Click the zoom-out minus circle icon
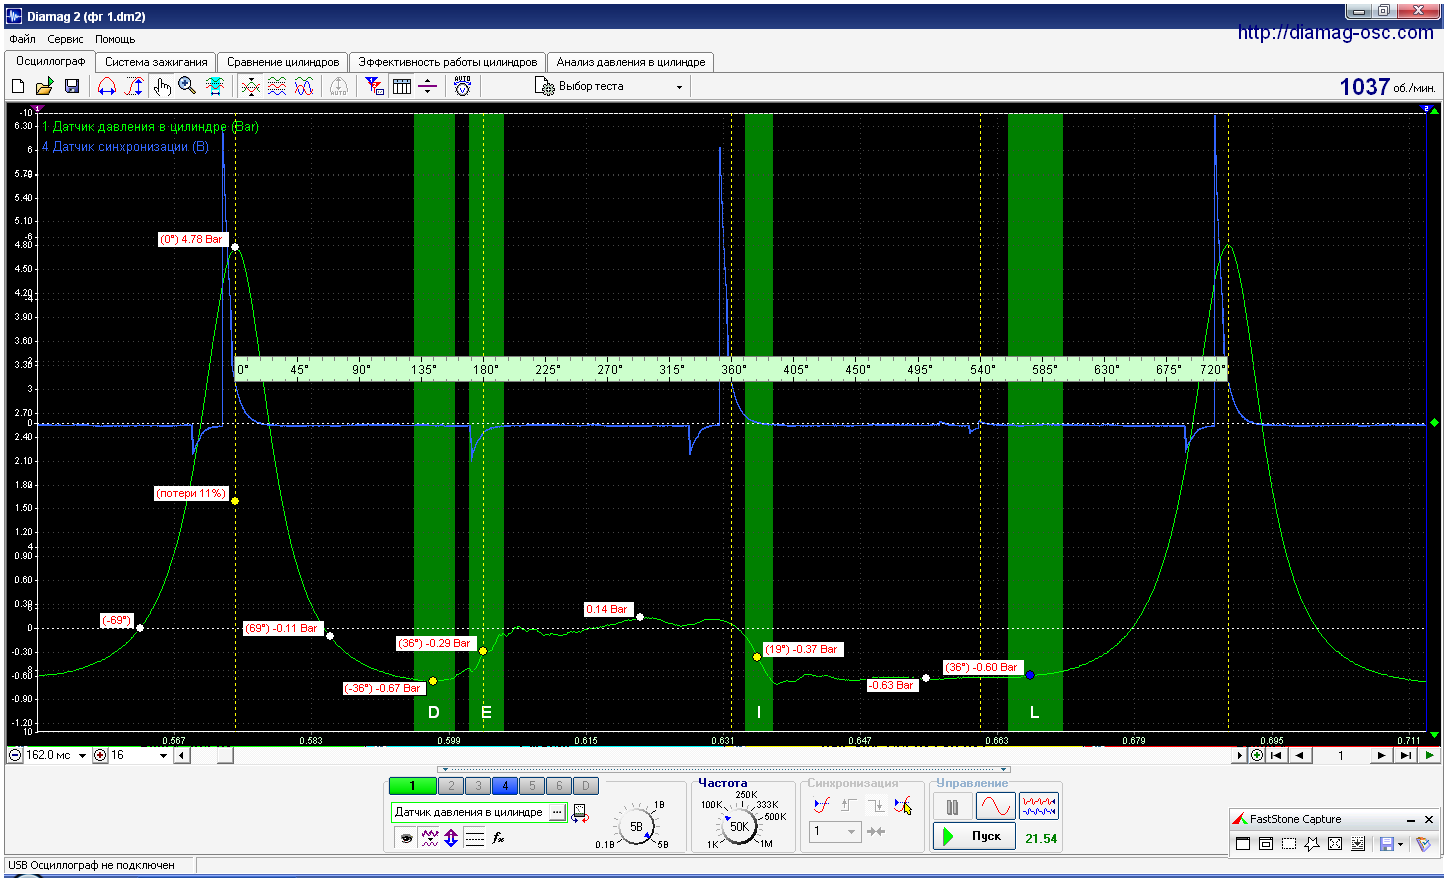The width and height of the screenshot is (1448, 878). (x=15, y=756)
